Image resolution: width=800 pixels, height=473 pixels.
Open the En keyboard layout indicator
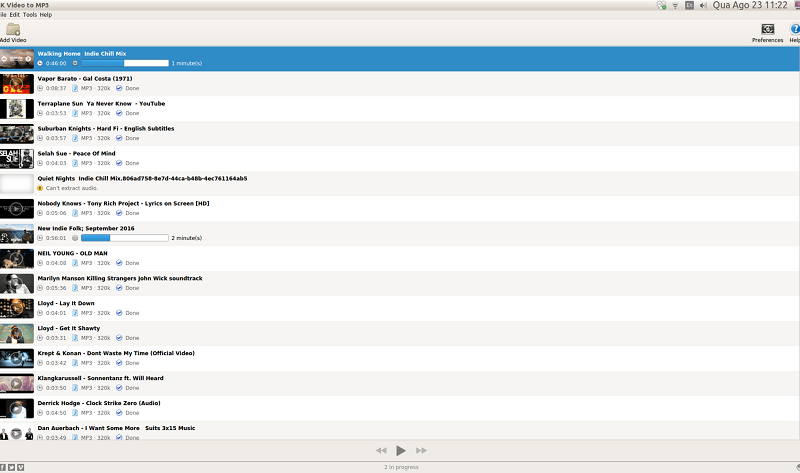pos(689,5)
